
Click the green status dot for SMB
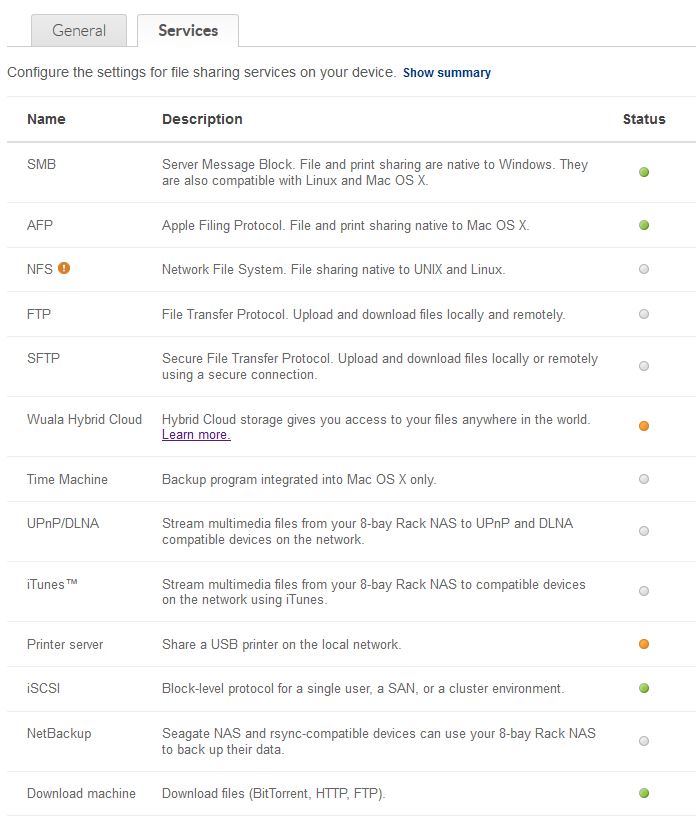click(x=643, y=172)
